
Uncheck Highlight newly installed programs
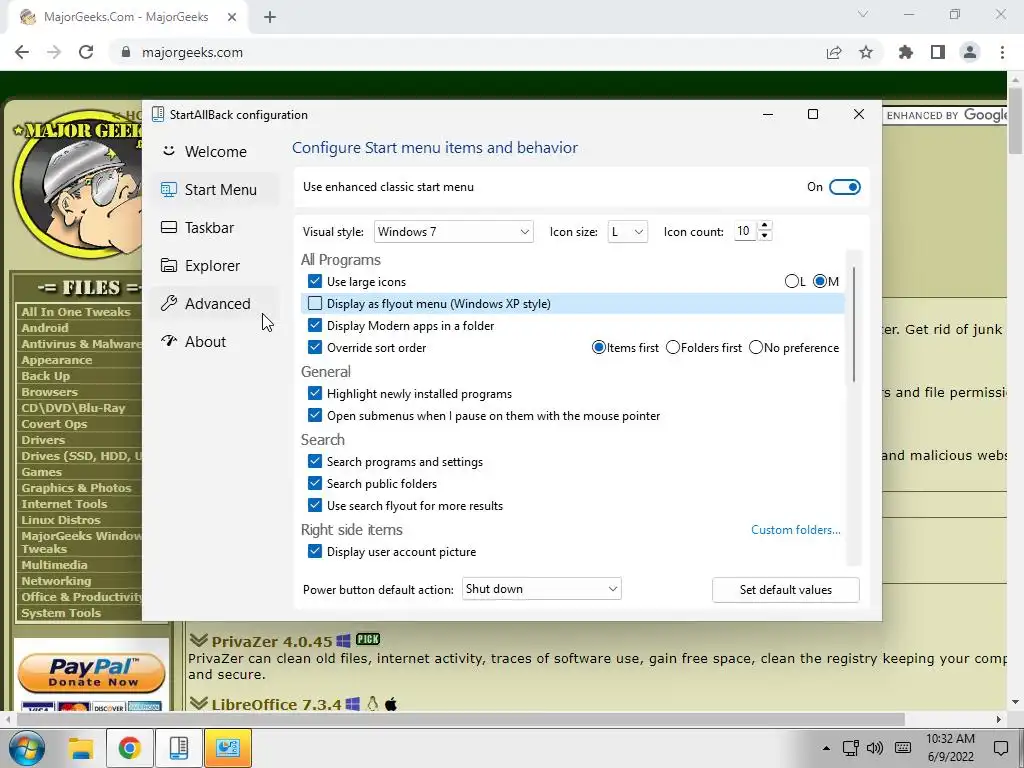315,394
